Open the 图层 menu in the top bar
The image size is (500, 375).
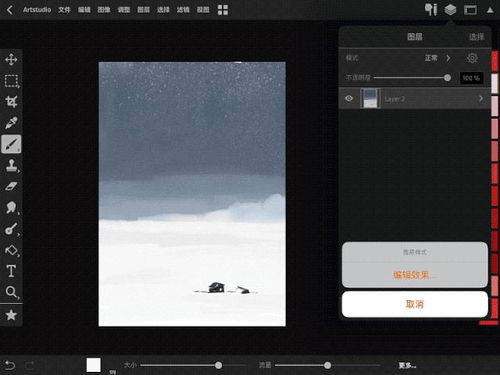[143, 10]
